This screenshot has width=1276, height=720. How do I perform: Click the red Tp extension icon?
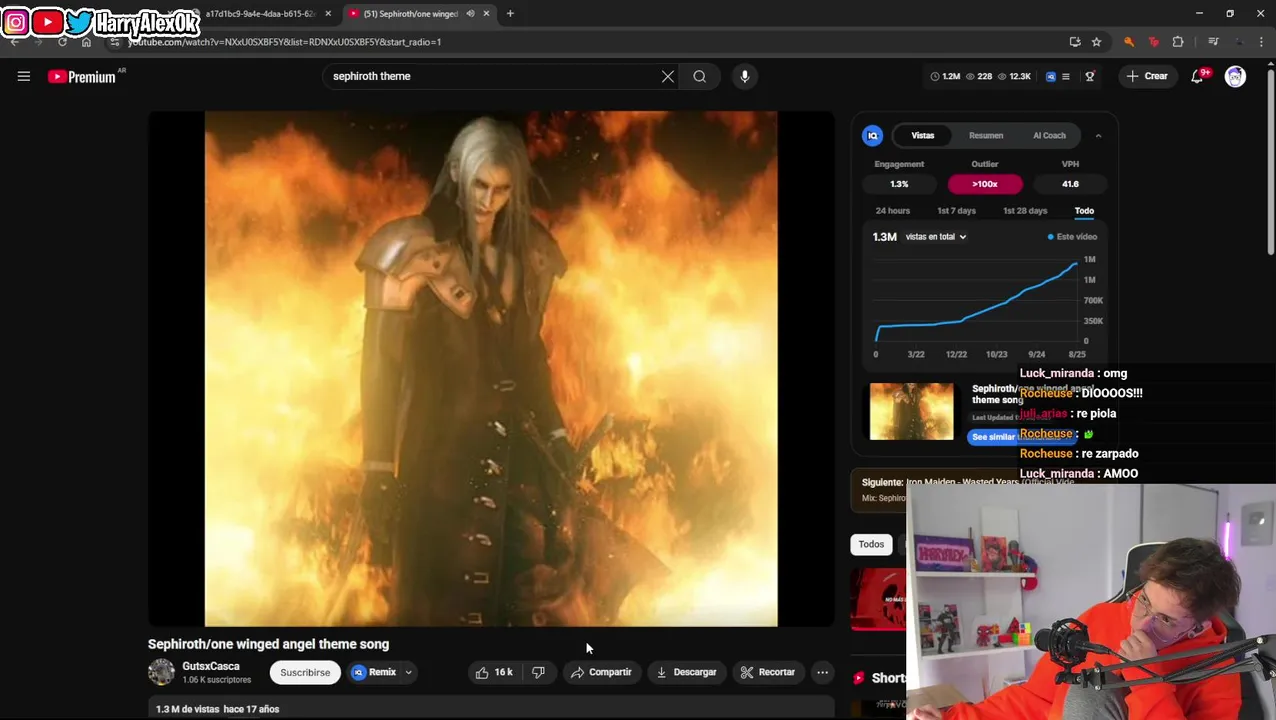pyautogui.click(x=1153, y=42)
